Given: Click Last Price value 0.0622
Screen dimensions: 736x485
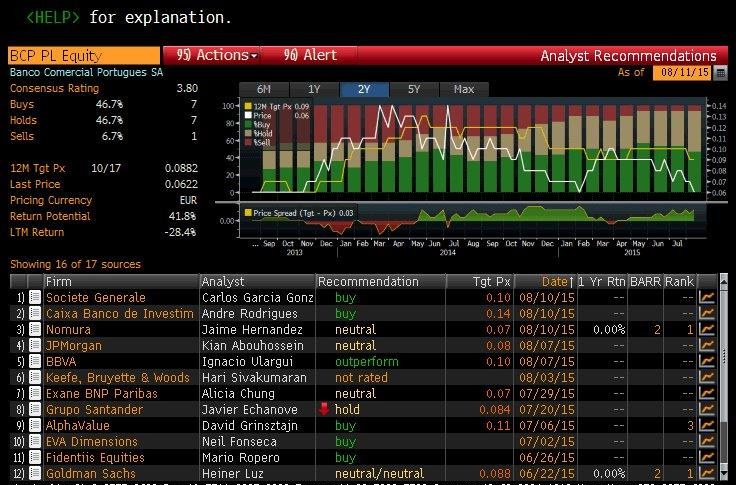Looking at the screenshot, I should pyautogui.click(x=181, y=184).
